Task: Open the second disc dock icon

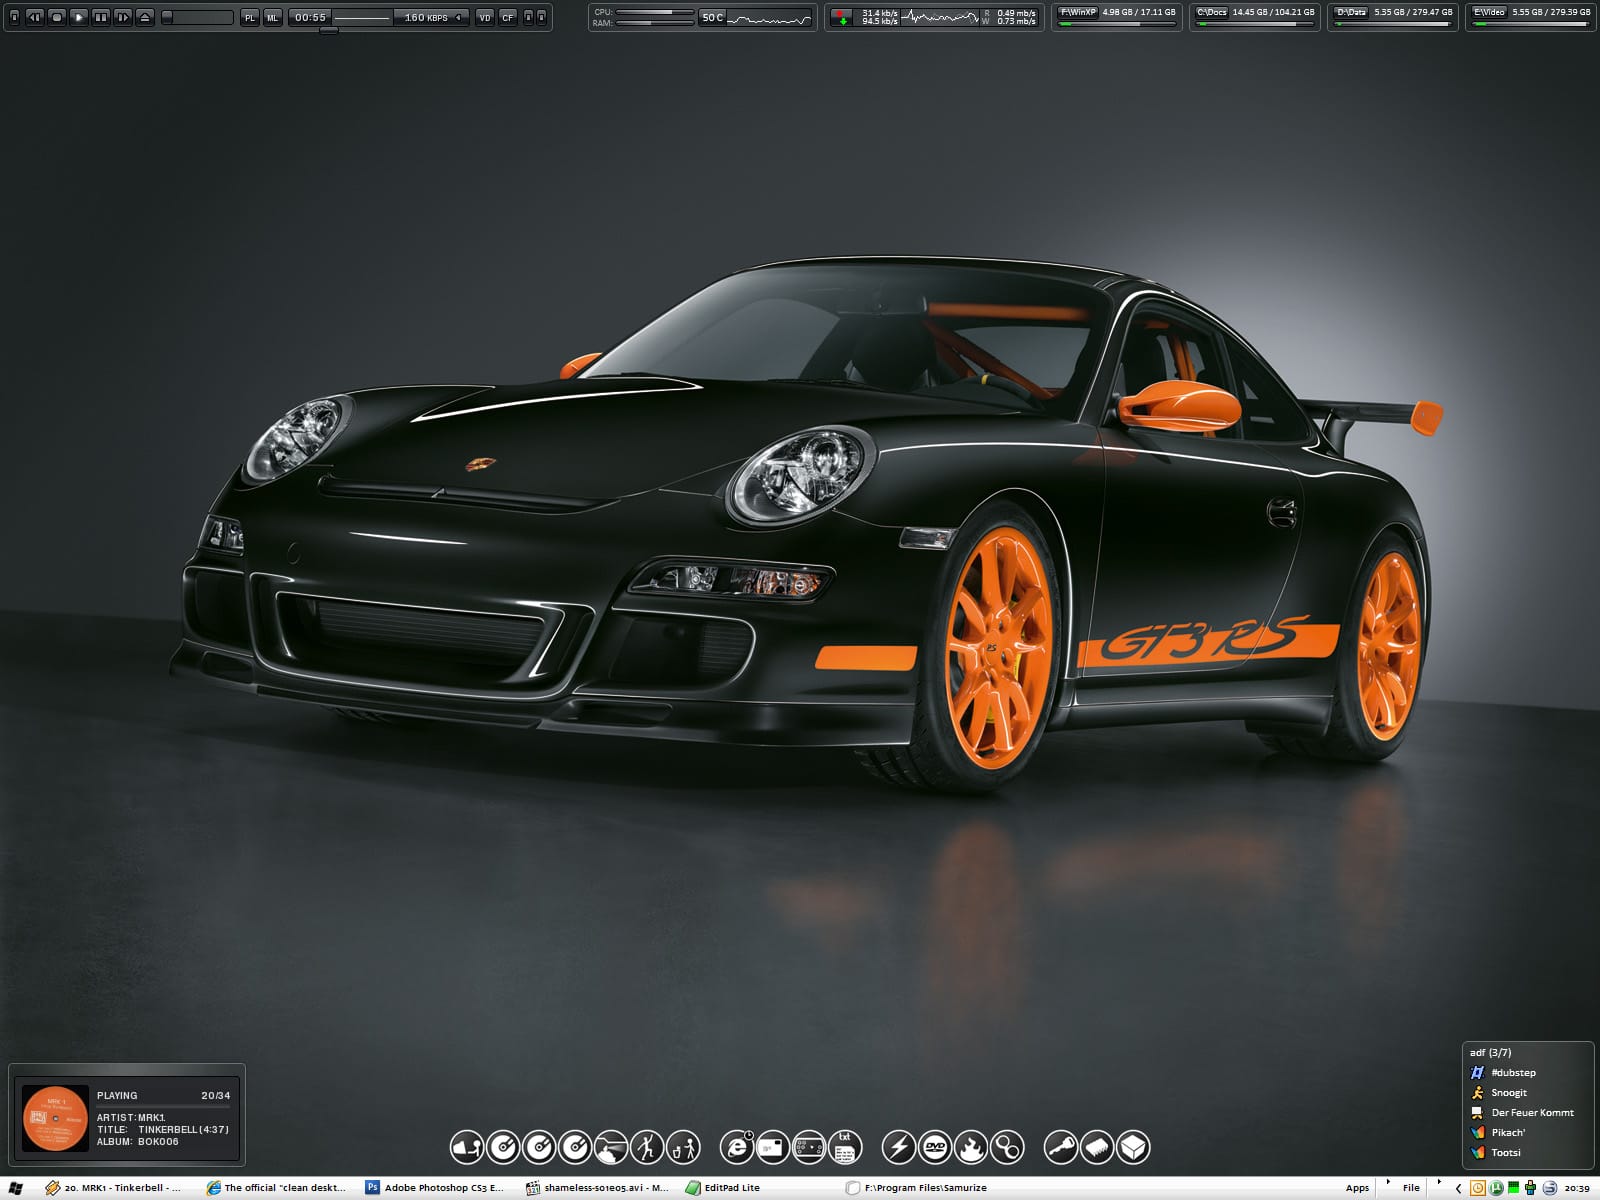Action: (x=539, y=1147)
